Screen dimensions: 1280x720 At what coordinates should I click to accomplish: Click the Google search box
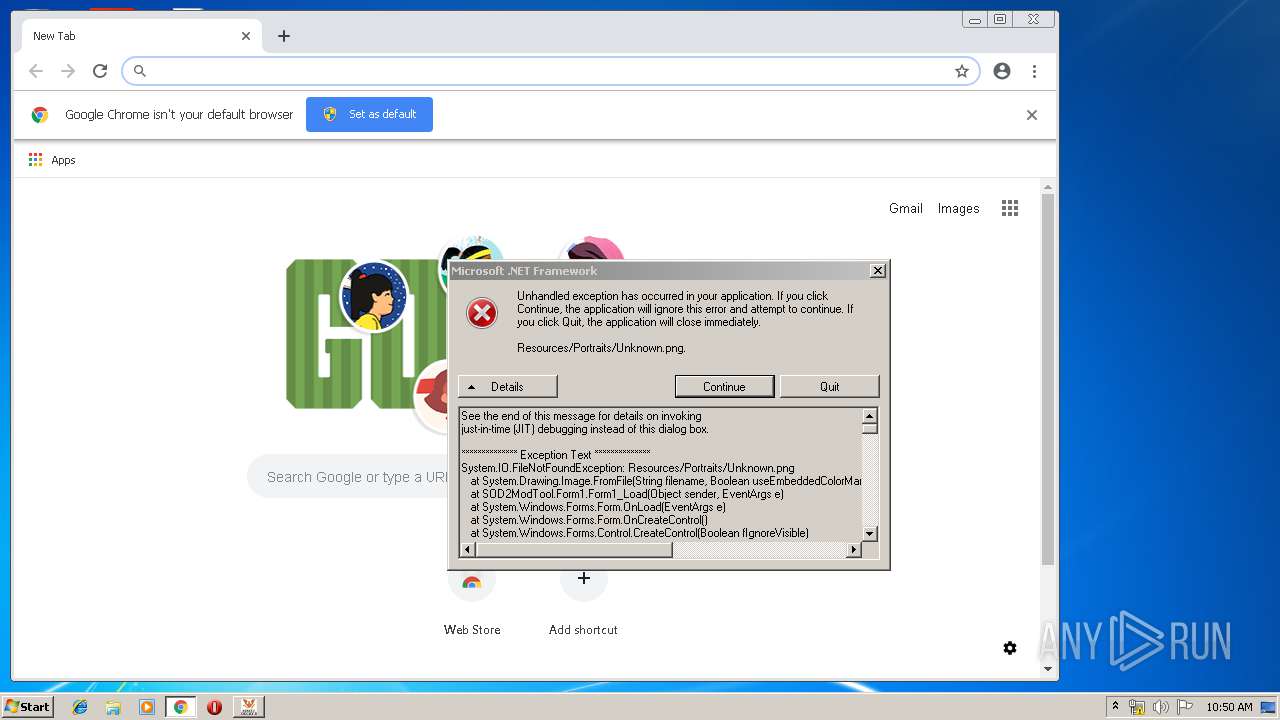348,477
